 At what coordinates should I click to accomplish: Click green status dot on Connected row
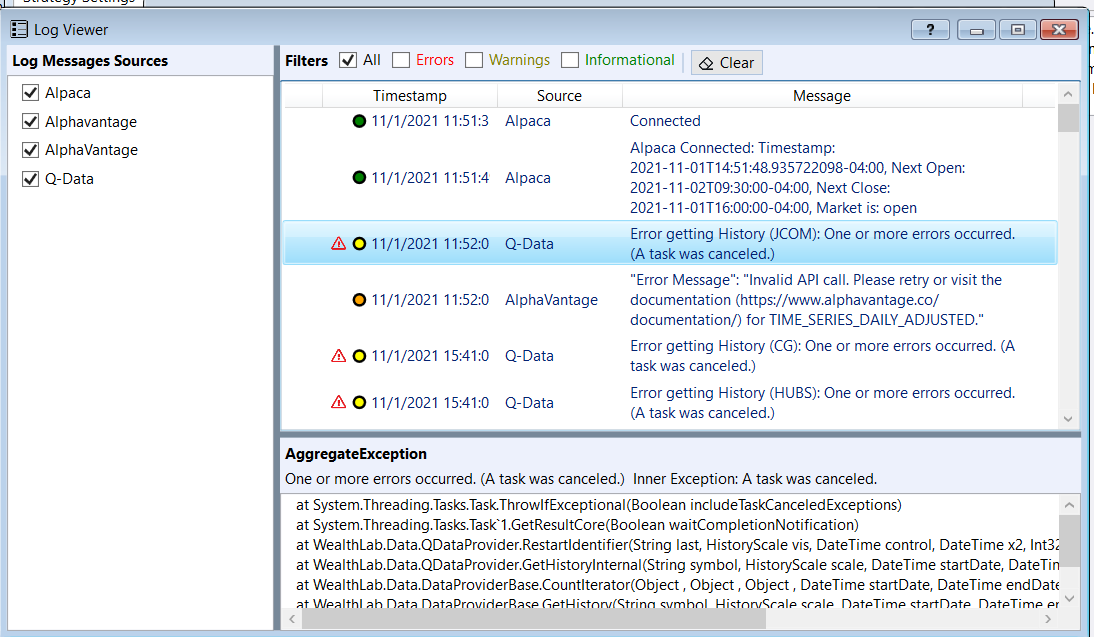pyautogui.click(x=359, y=121)
